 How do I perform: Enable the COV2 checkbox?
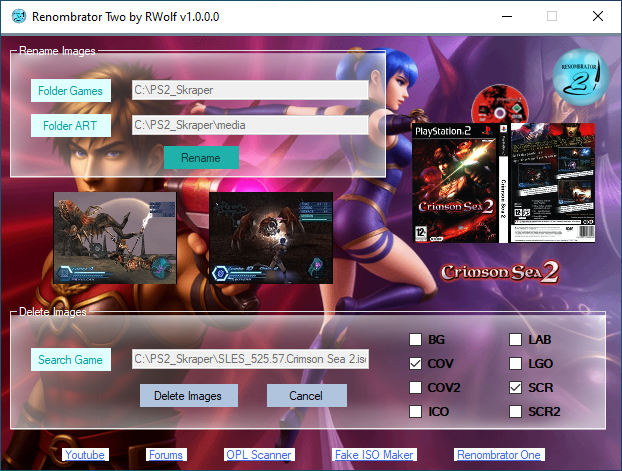(x=415, y=387)
